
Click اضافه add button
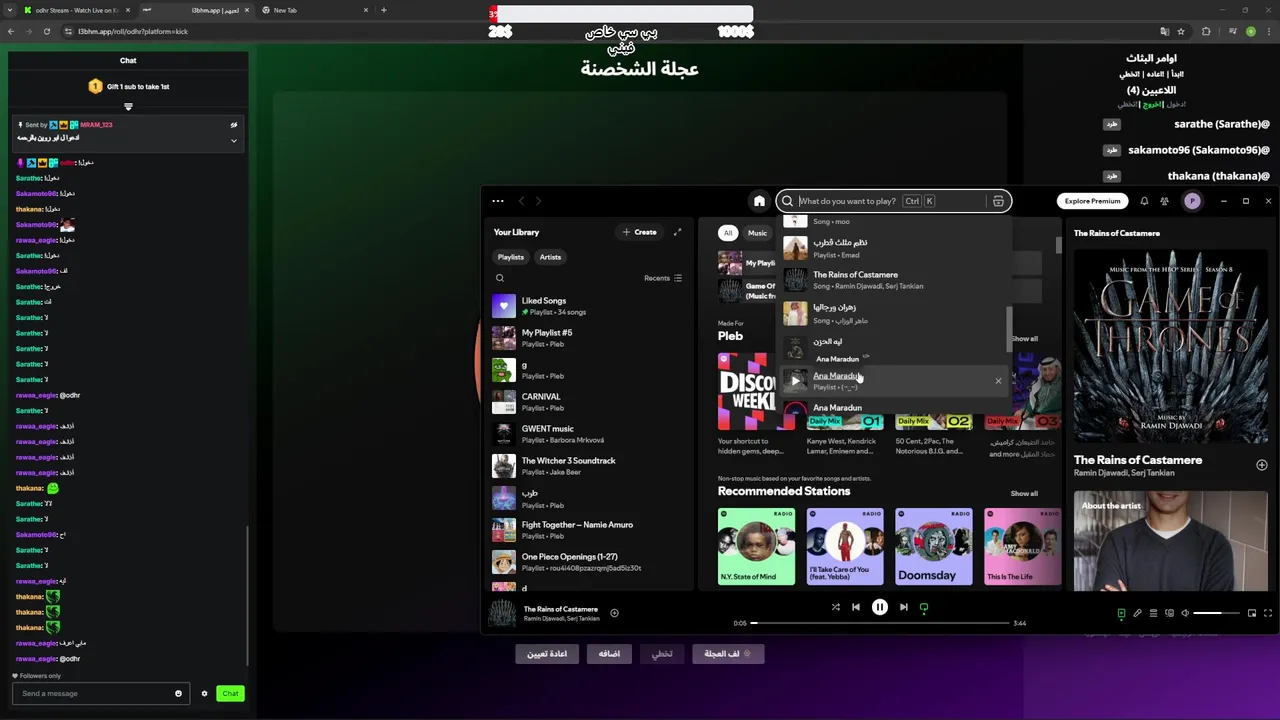[609, 654]
